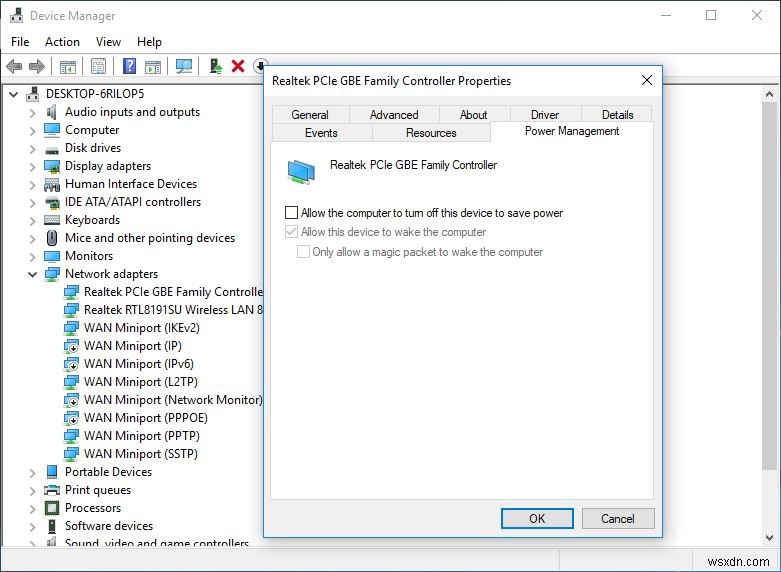The image size is (781, 572).
Task: Expand the Disk drives node
Action: pyautogui.click(x=32, y=149)
